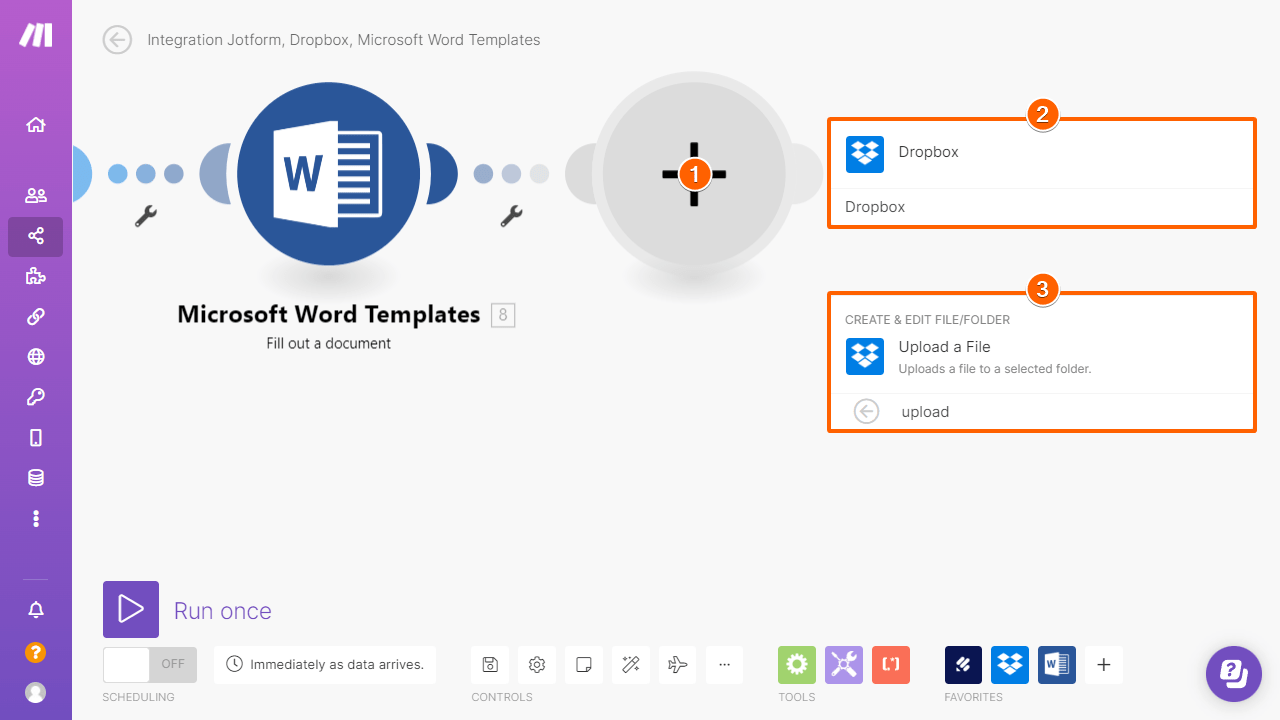
Task: Select the Microsoft Word Templates module
Action: click(329, 174)
